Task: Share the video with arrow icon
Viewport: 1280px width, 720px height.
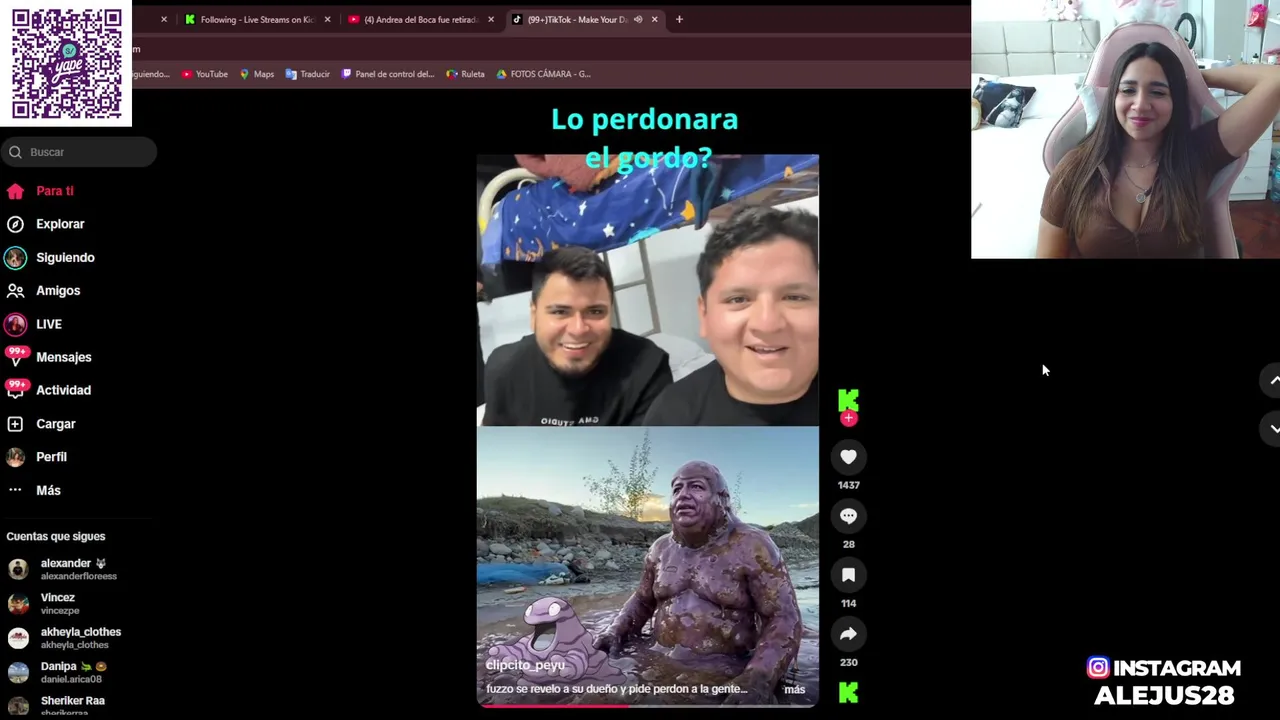Action: point(848,634)
